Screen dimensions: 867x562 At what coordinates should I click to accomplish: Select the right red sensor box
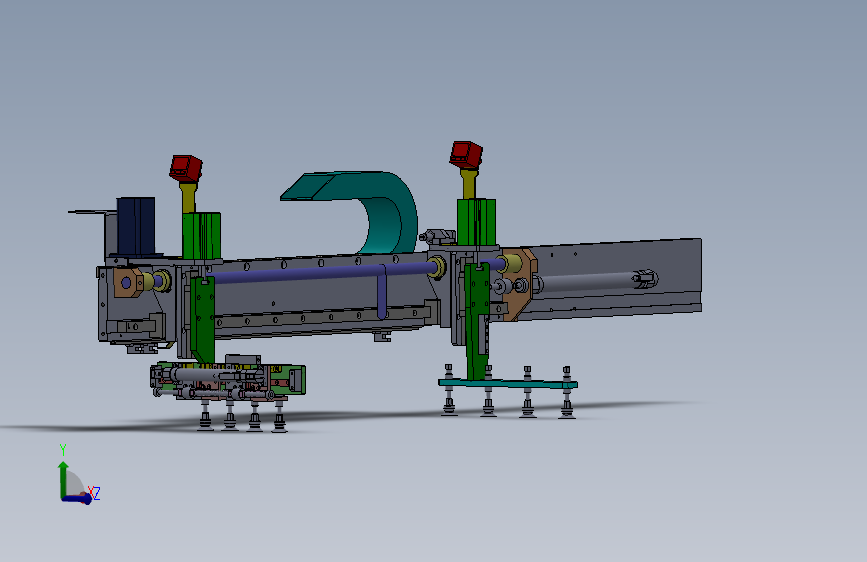(x=466, y=155)
